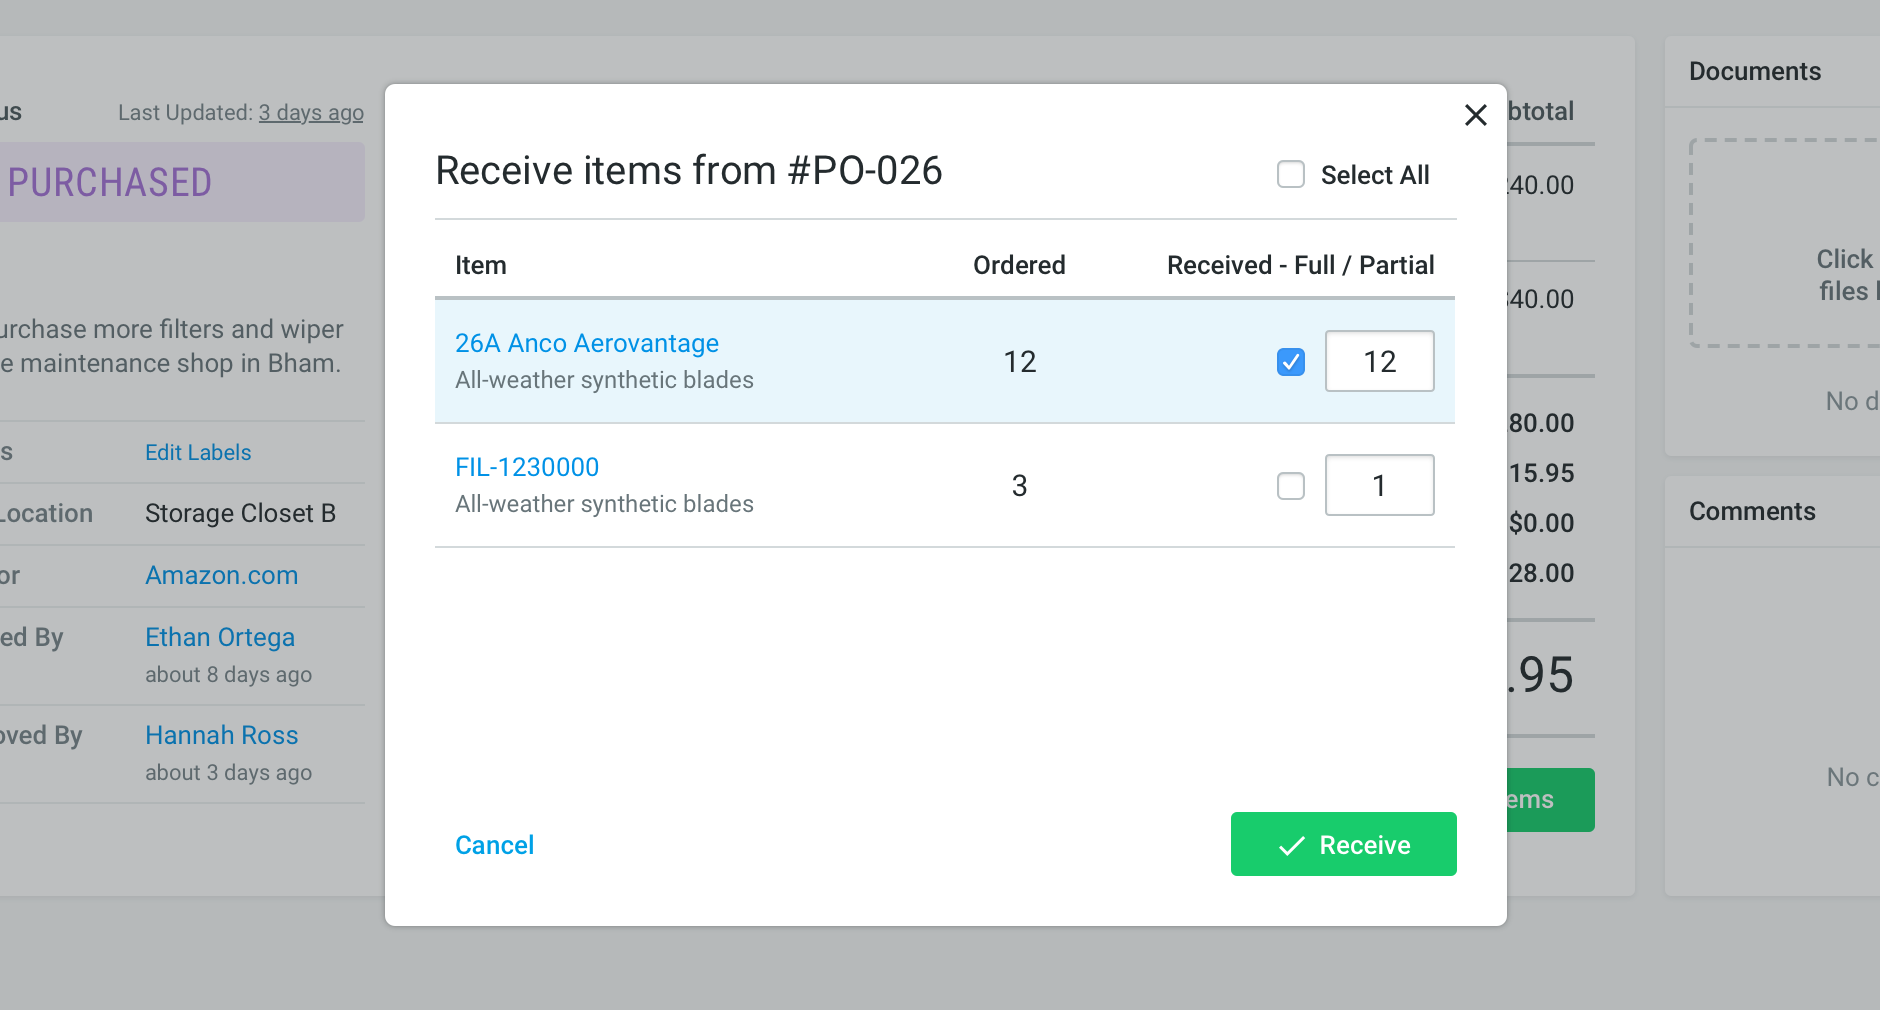Click the Select All label text
Image resolution: width=1880 pixels, height=1010 pixels.
tap(1374, 175)
